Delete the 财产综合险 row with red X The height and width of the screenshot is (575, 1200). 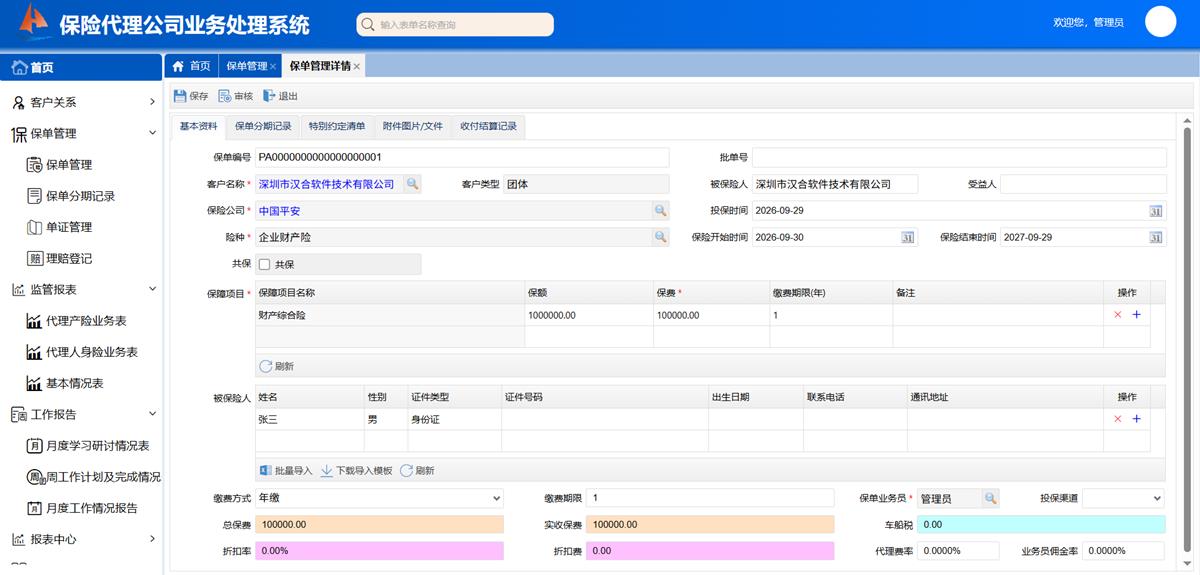[1118, 315]
